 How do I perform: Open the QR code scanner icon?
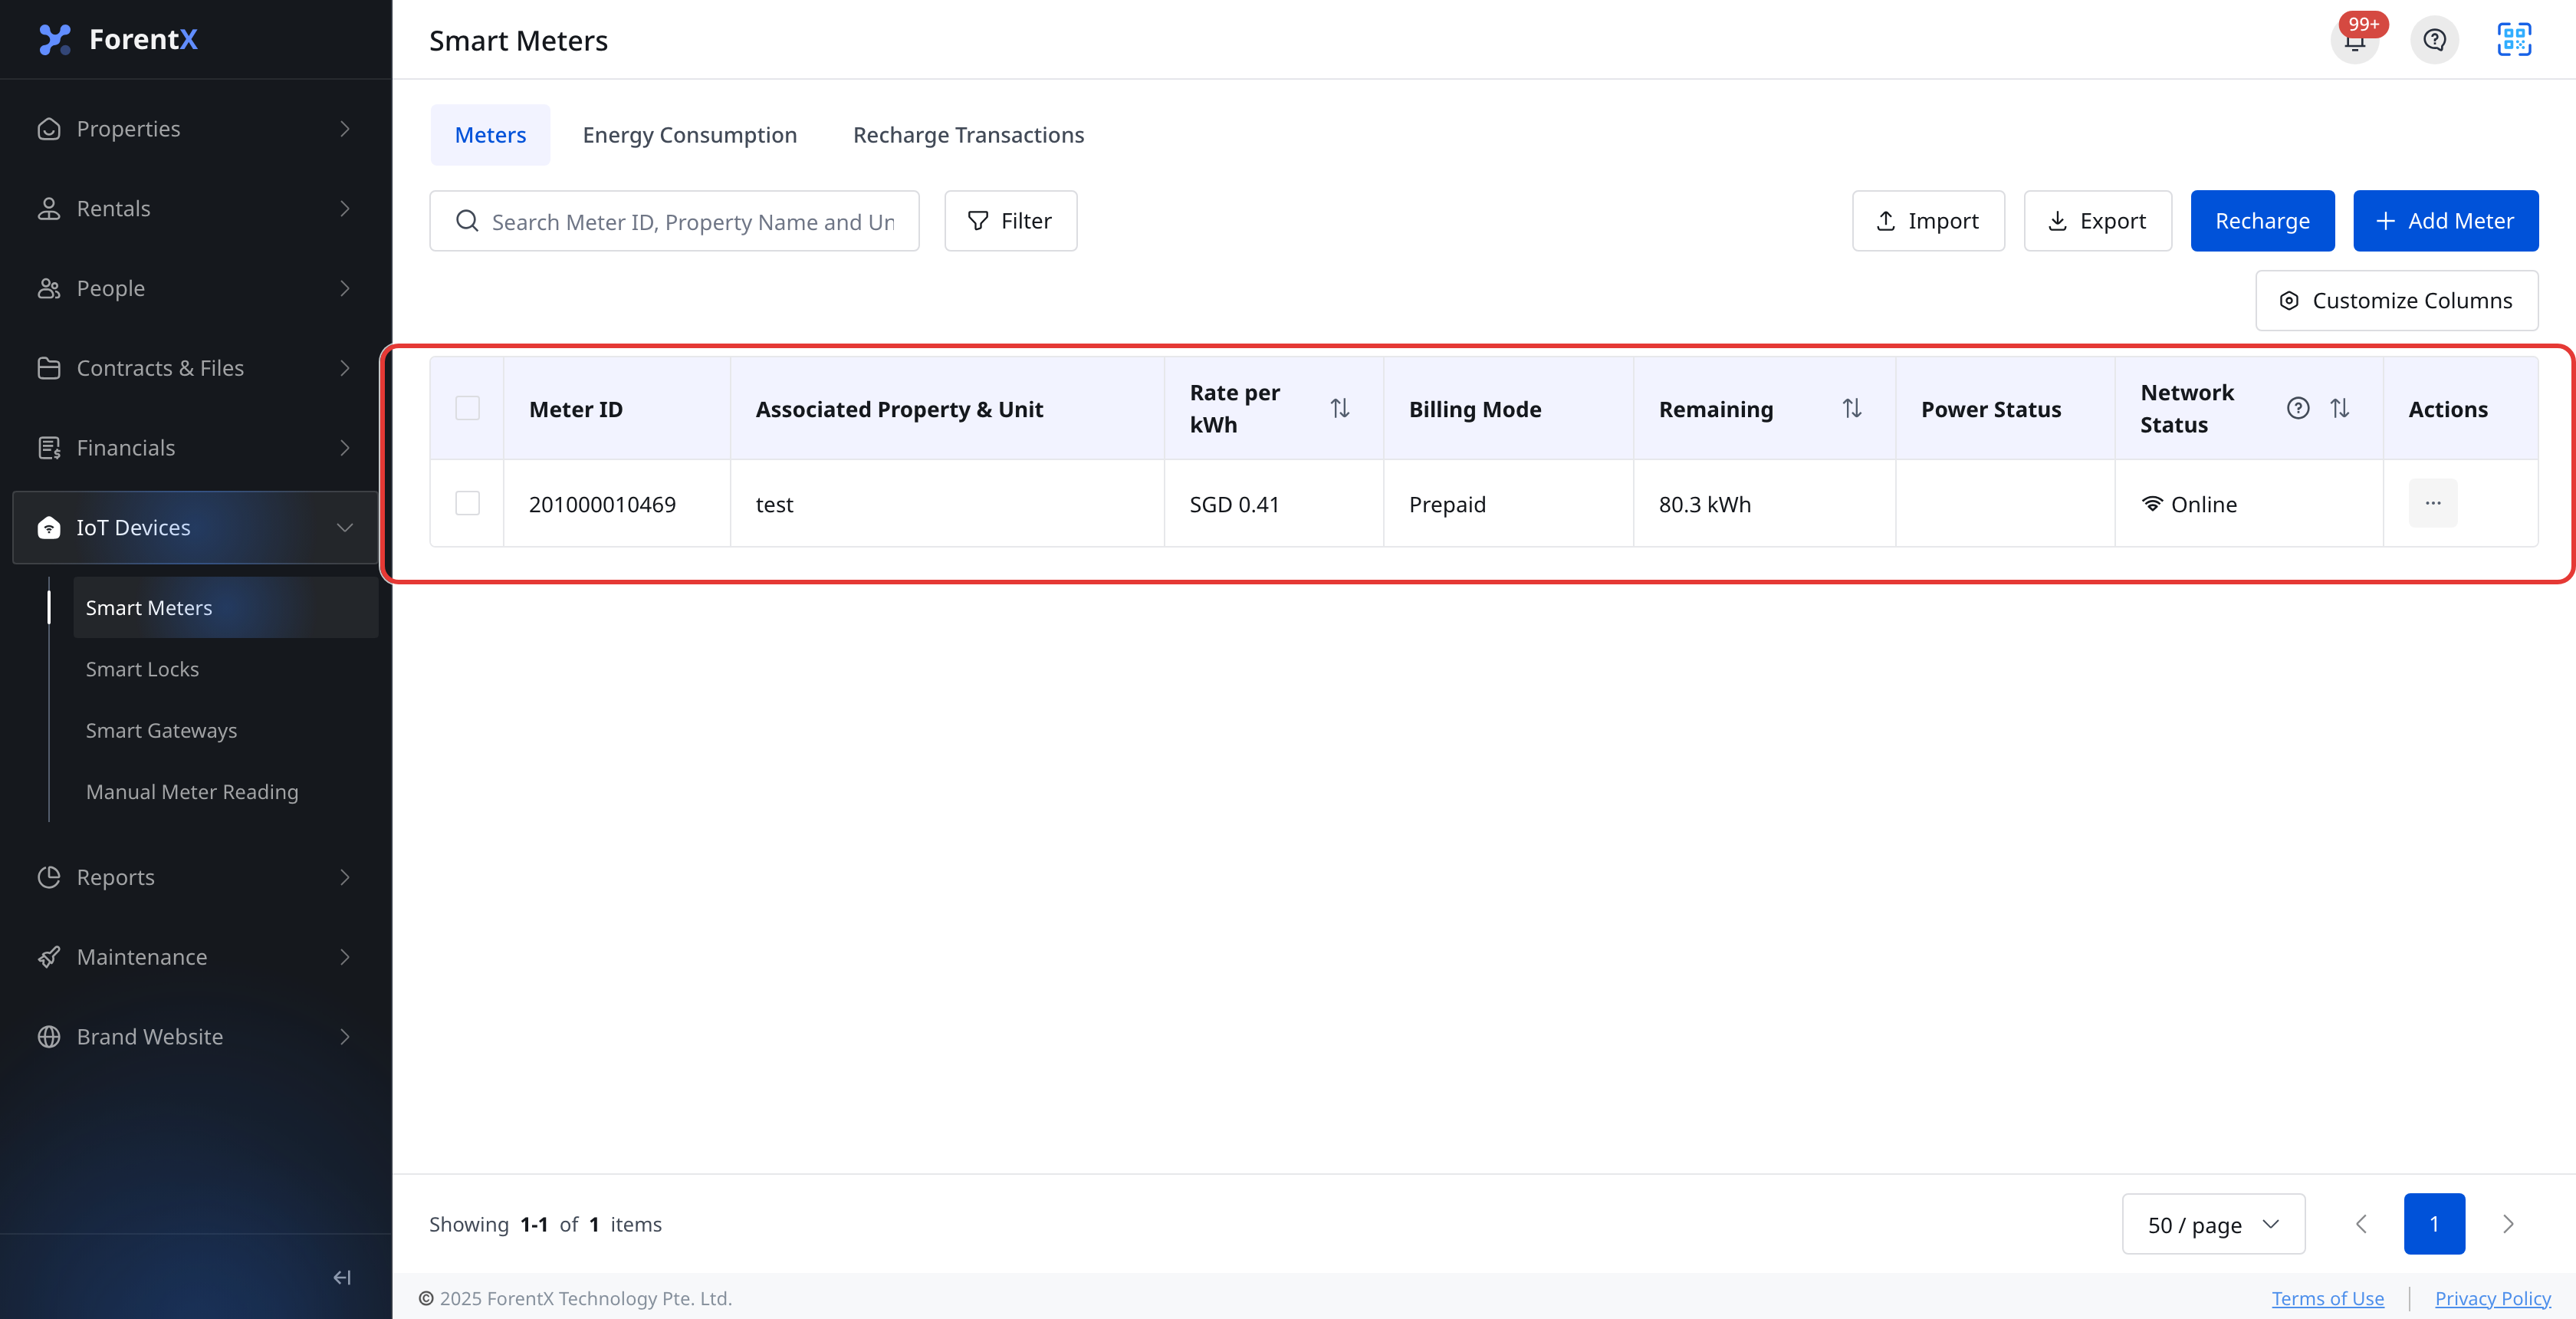click(x=2513, y=40)
